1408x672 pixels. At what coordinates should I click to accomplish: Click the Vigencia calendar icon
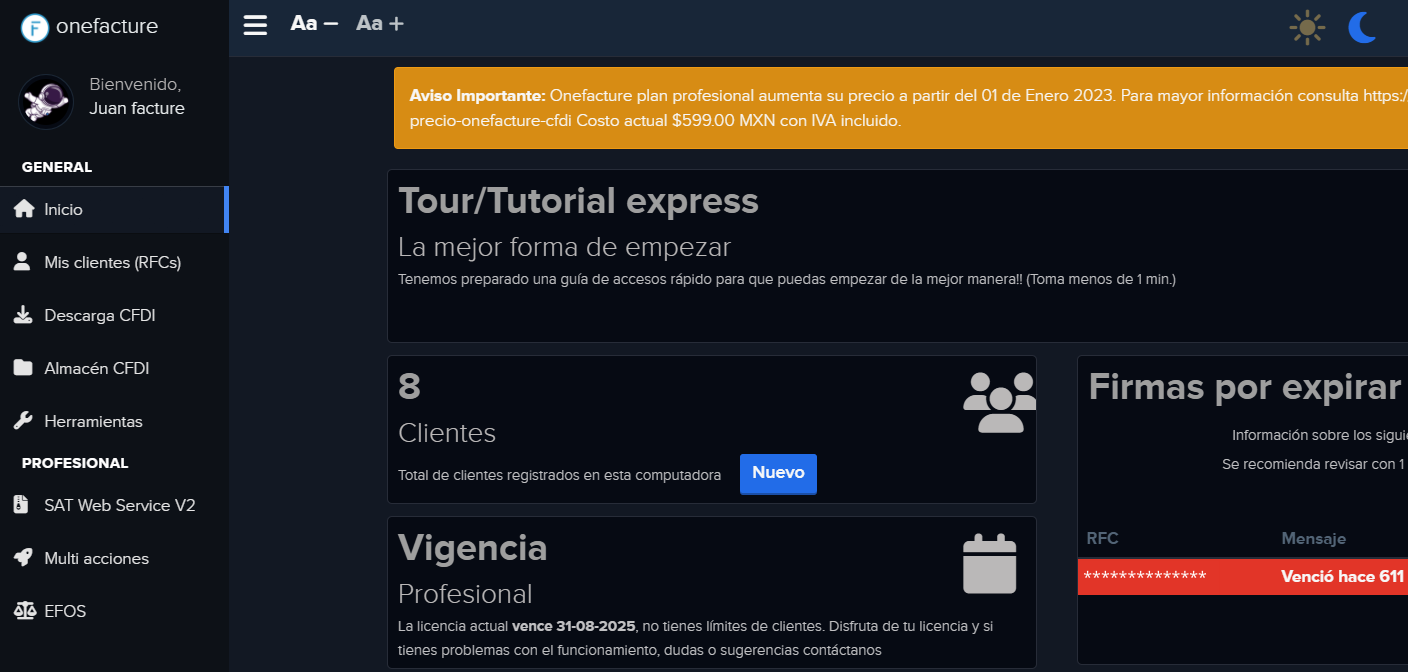tap(989, 564)
